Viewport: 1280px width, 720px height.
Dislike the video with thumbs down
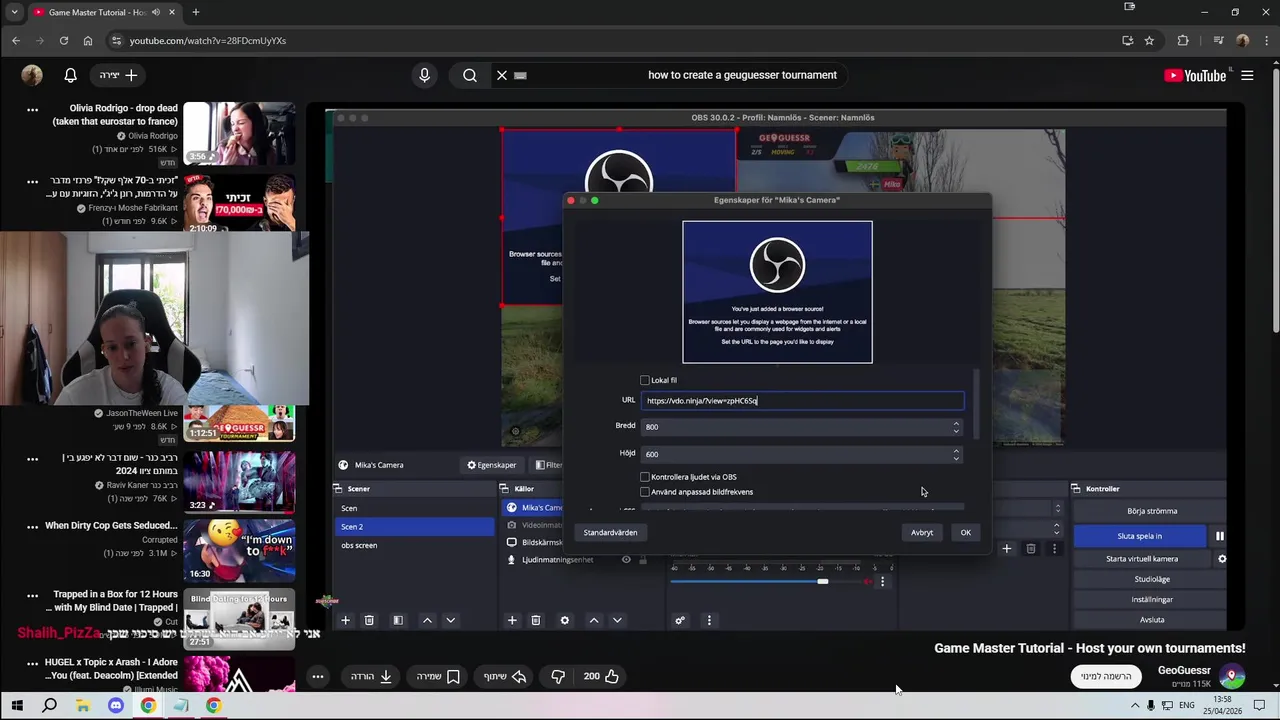pos(558,676)
